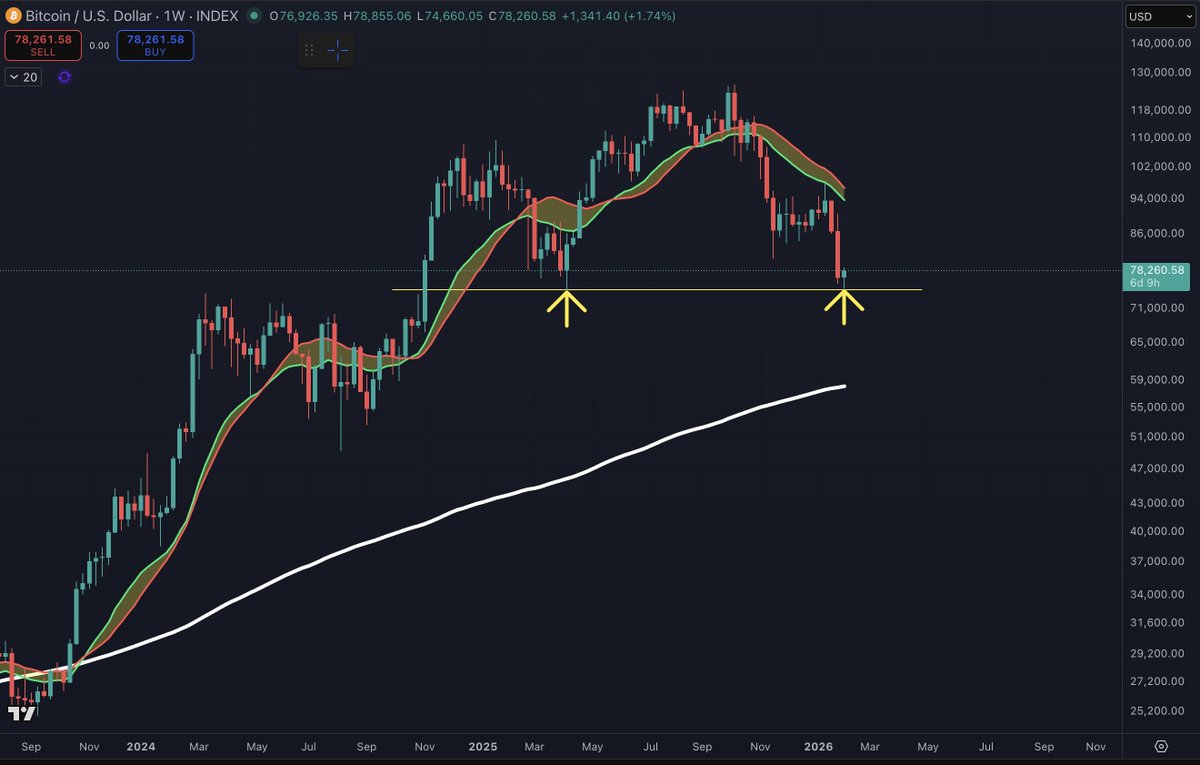Click the 0.00 spread value
Viewport: 1200px width, 765px height.
(x=99, y=45)
